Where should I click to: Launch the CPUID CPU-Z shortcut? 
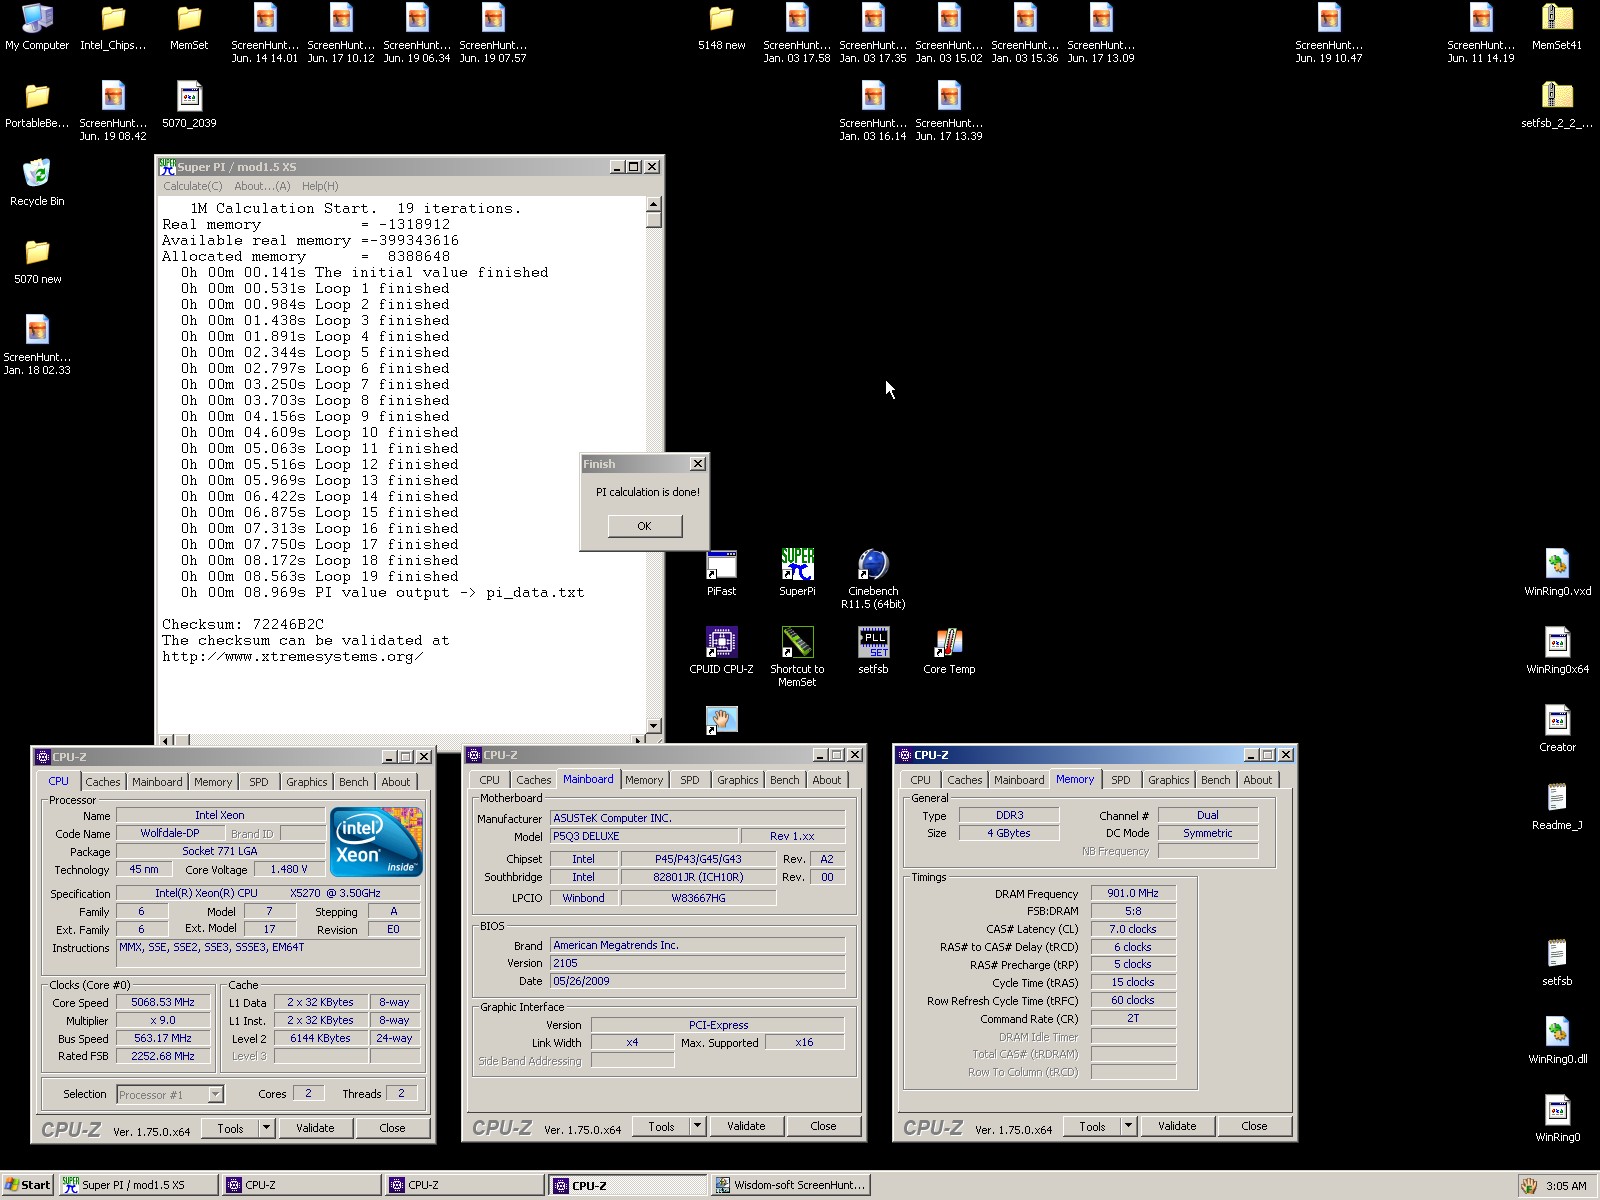pos(721,651)
